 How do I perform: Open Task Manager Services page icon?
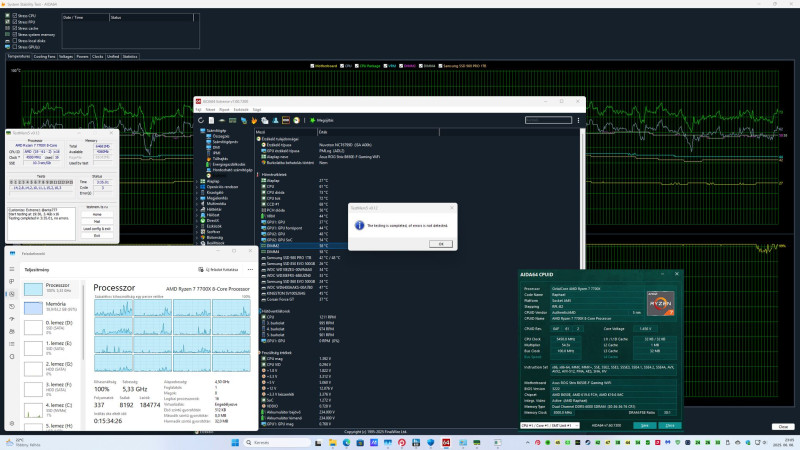click(x=12, y=357)
